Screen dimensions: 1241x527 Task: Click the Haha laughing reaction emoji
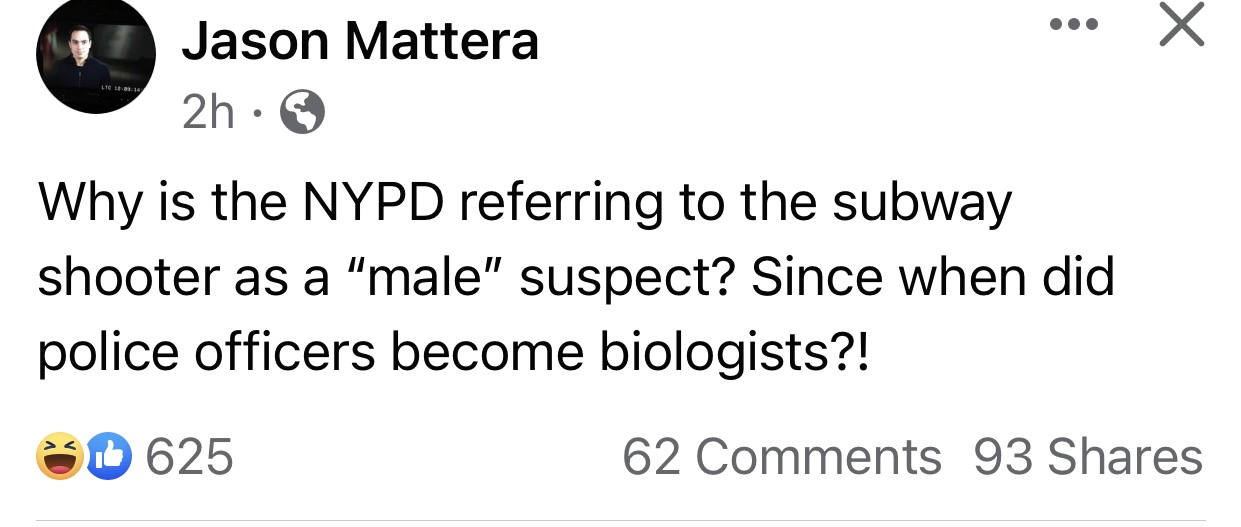[x=60, y=457]
